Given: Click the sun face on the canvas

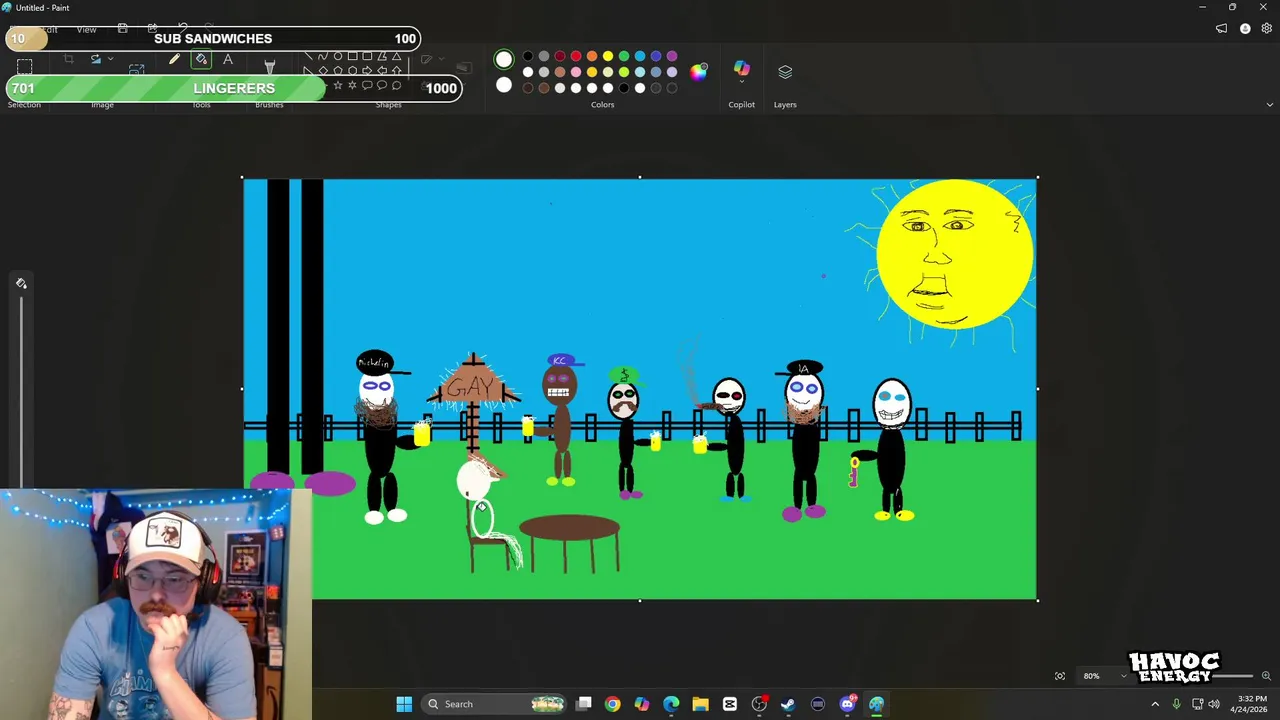Looking at the screenshot, I should [x=954, y=255].
